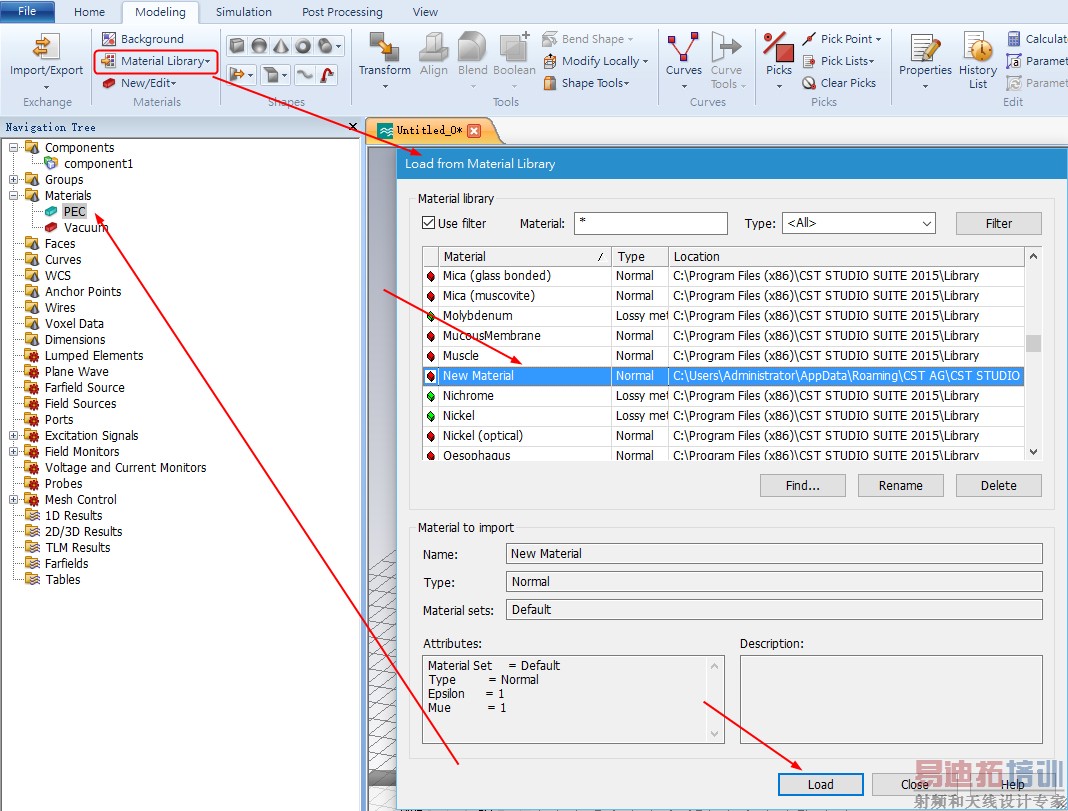Click the material list scrollbar thumb

pyautogui.click(x=1033, y=343)
